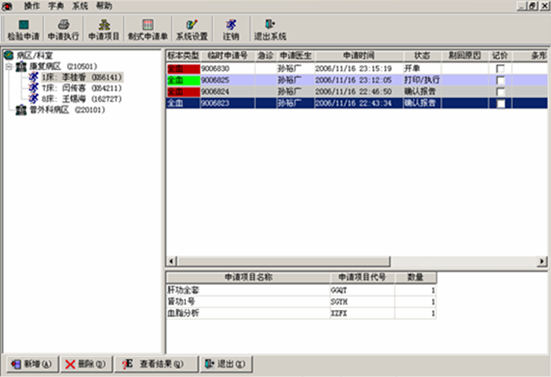The image size is (551, 377).
Task: Select the 肾功1号 item row
Action: pos(301,301)
